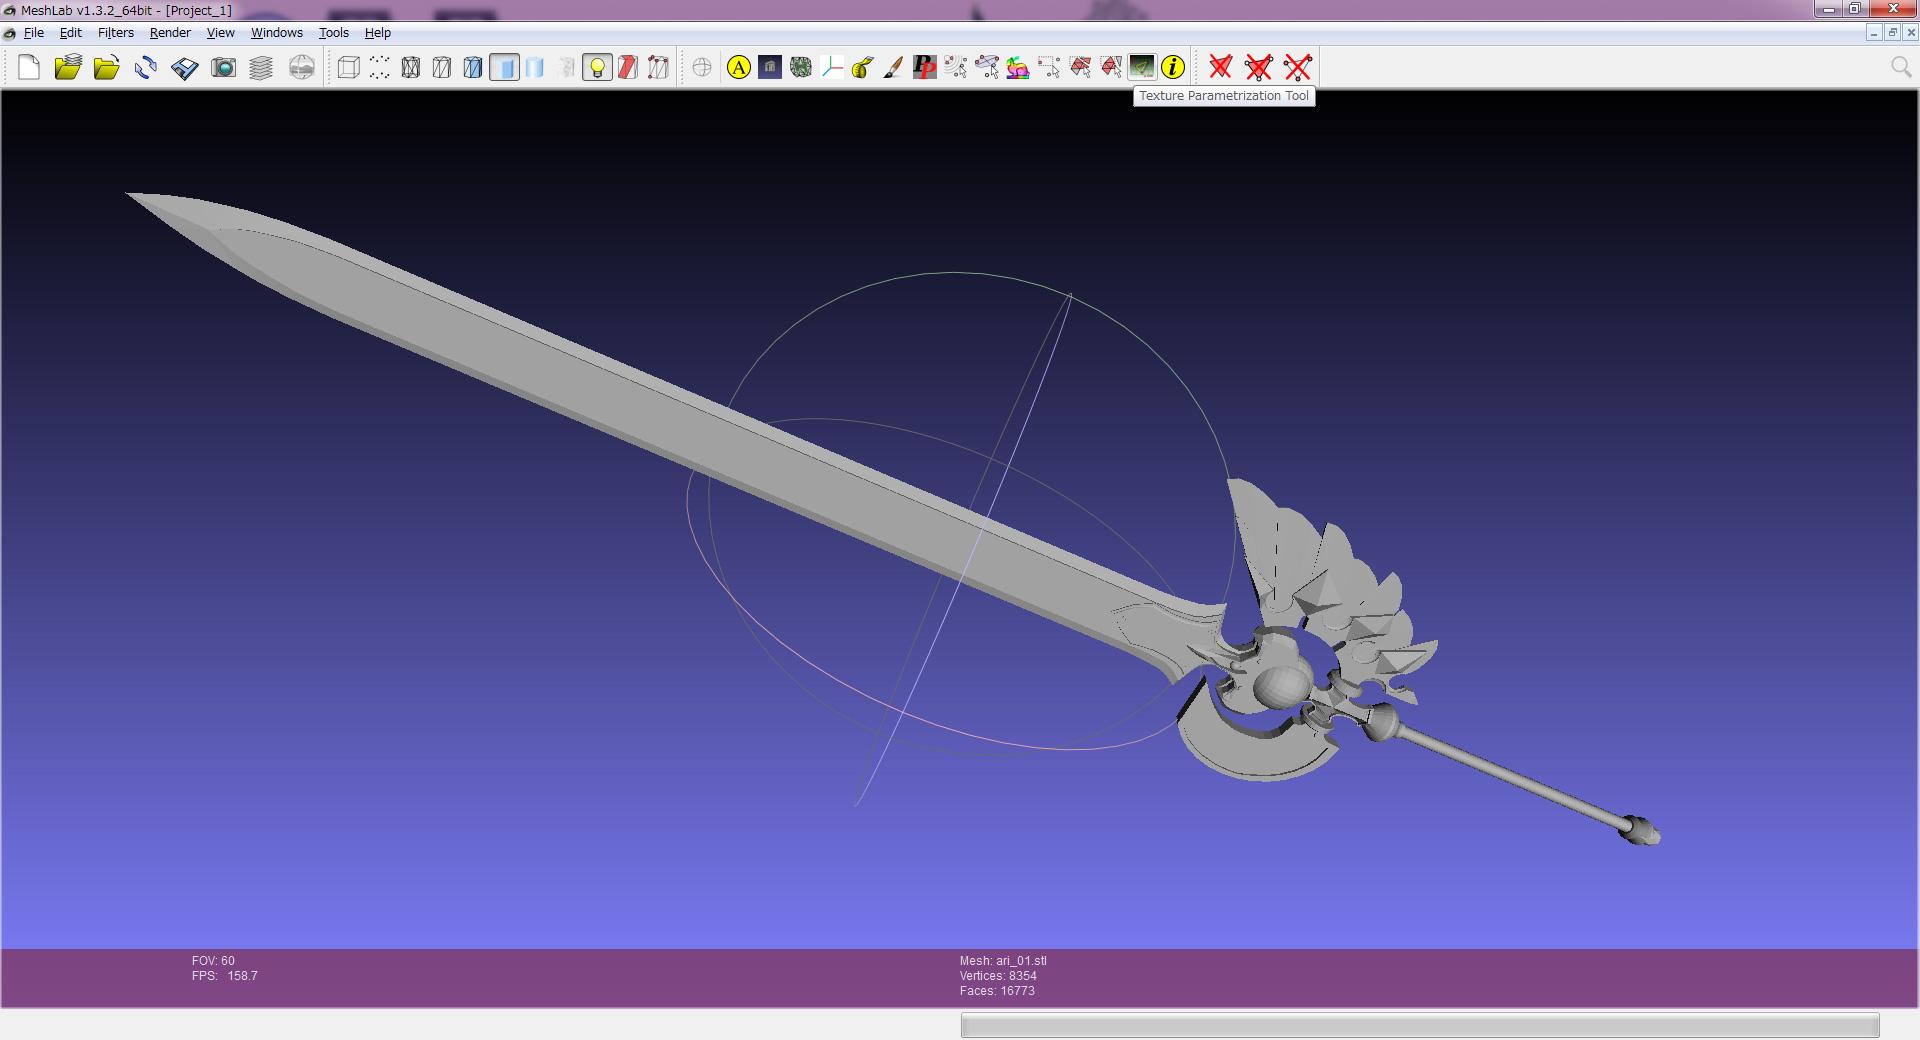This screenshot has width=1920, height=1040.
Task: Reload the current mesh
Action: coord(145,67)
